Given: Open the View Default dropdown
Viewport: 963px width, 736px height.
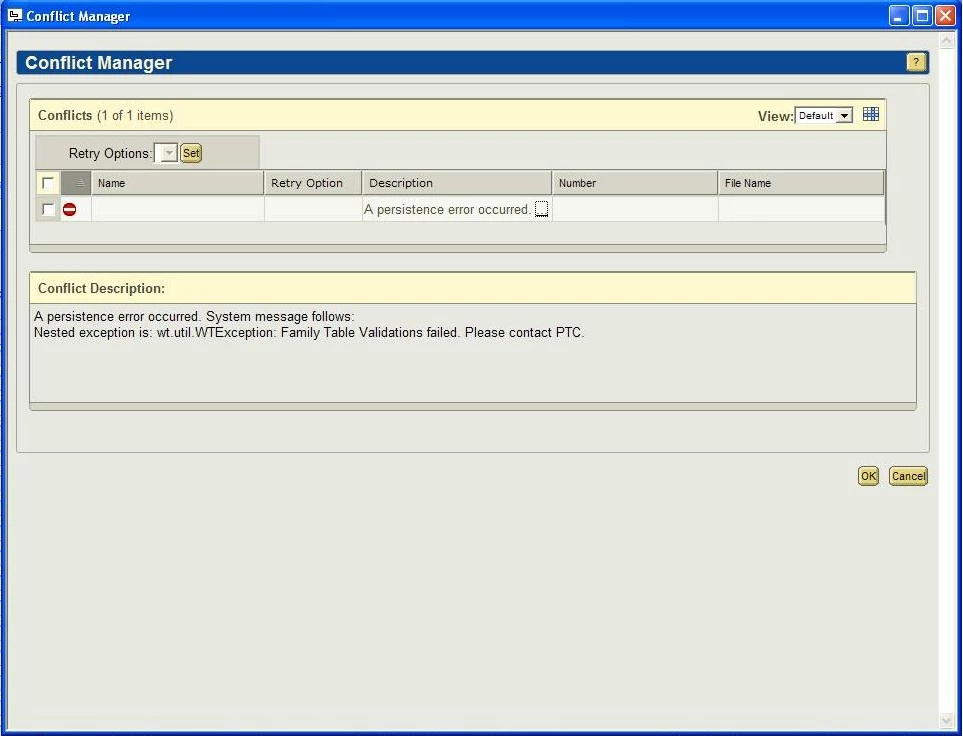Looking at the screenshot, I should [824, 115].
